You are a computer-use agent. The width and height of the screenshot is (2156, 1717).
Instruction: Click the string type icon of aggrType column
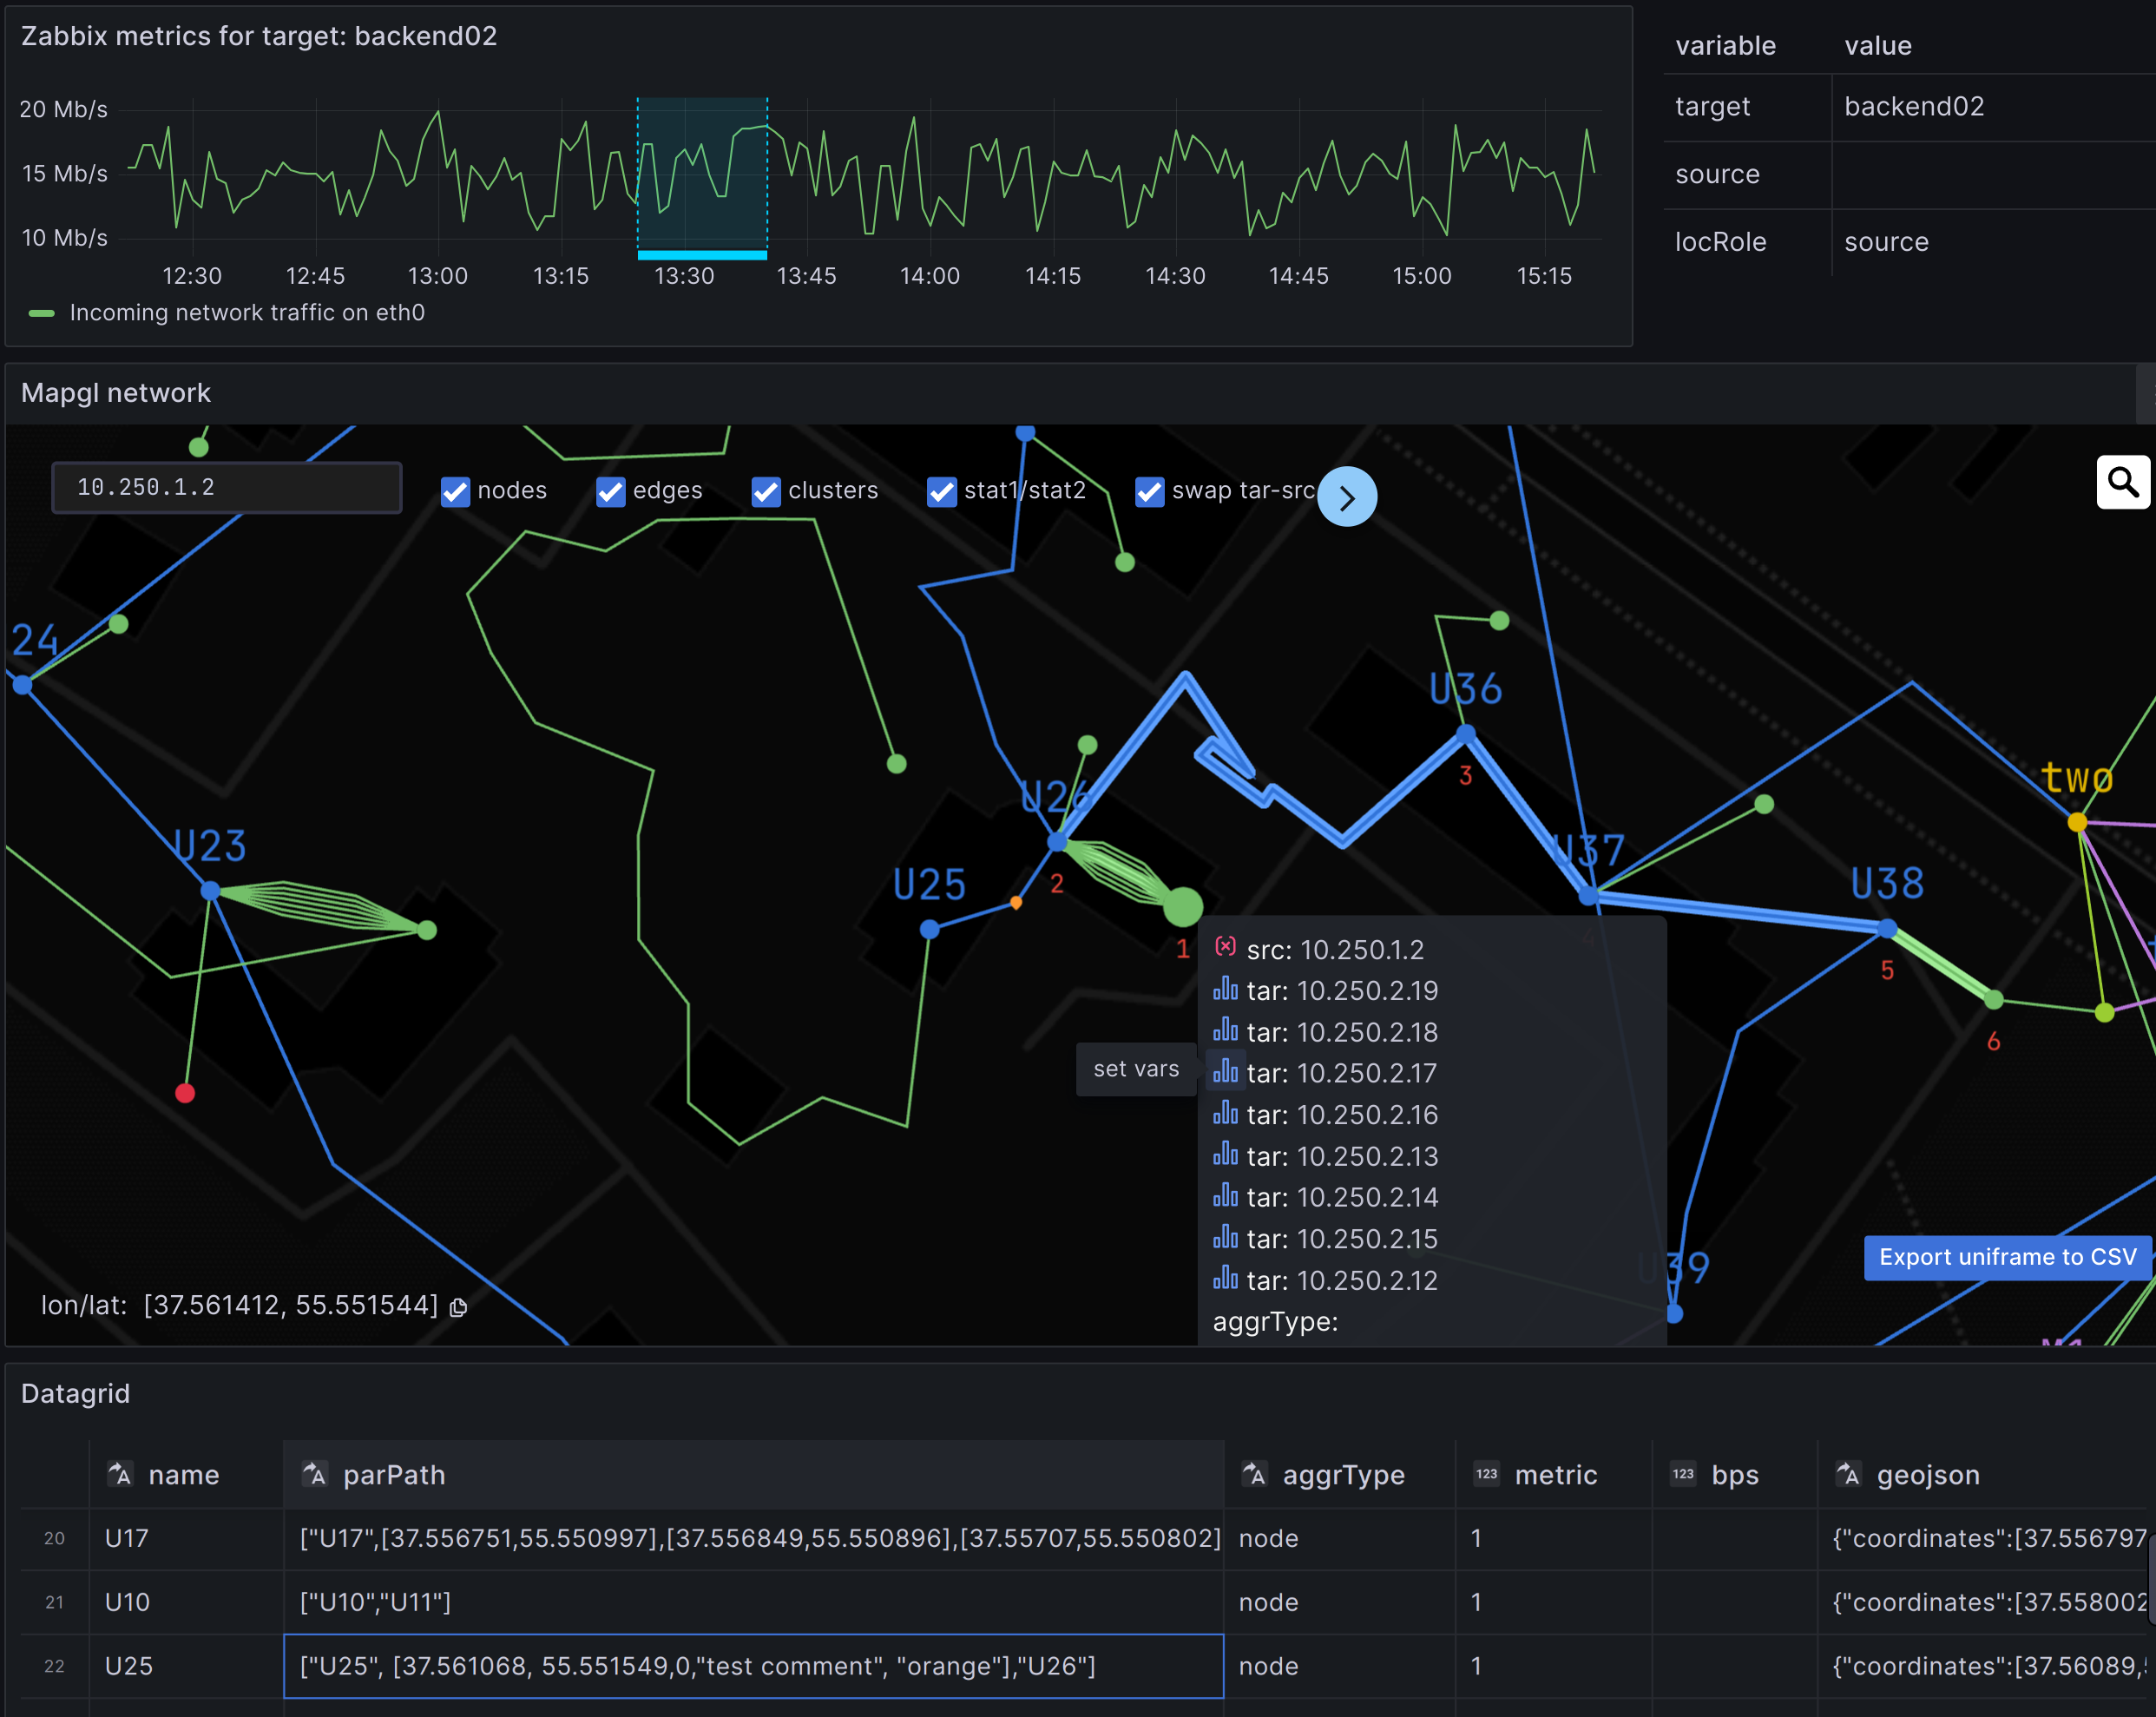pyautogui.click(x=1254, y=1474)
